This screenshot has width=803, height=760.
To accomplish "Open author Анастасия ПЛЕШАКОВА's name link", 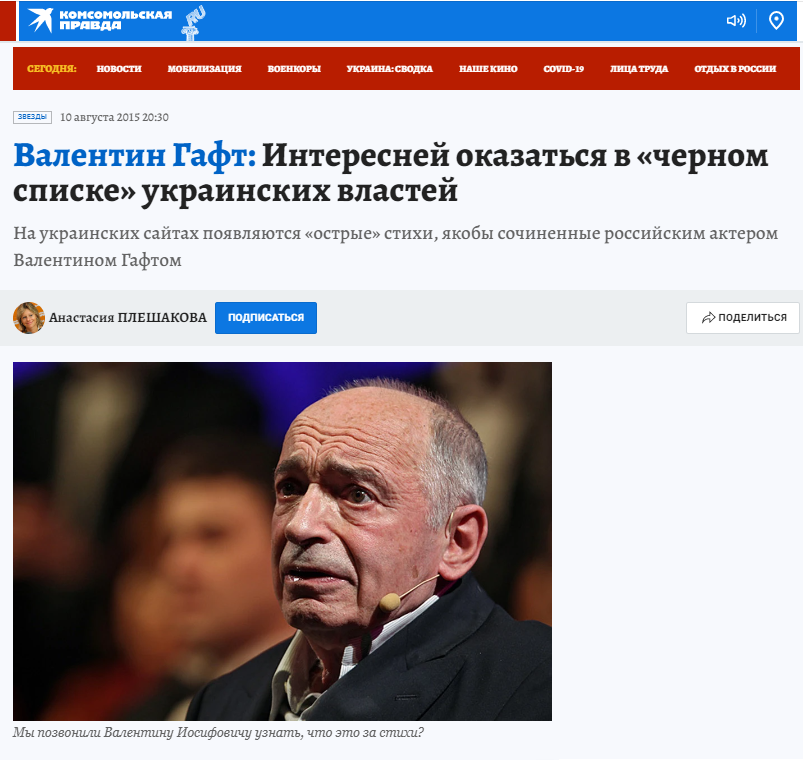I will (128, 318).
